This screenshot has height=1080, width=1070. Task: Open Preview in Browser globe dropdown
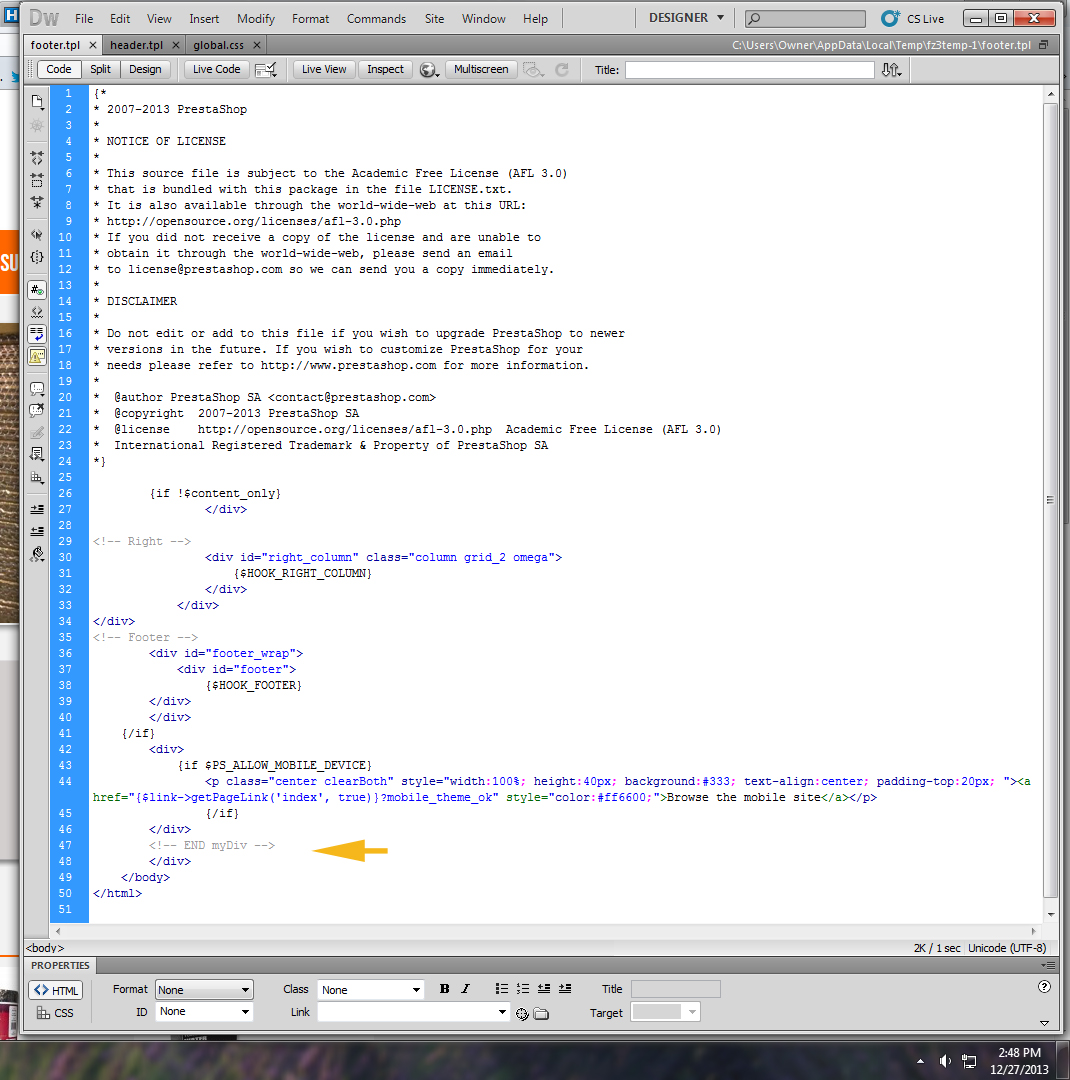point(429,70)
